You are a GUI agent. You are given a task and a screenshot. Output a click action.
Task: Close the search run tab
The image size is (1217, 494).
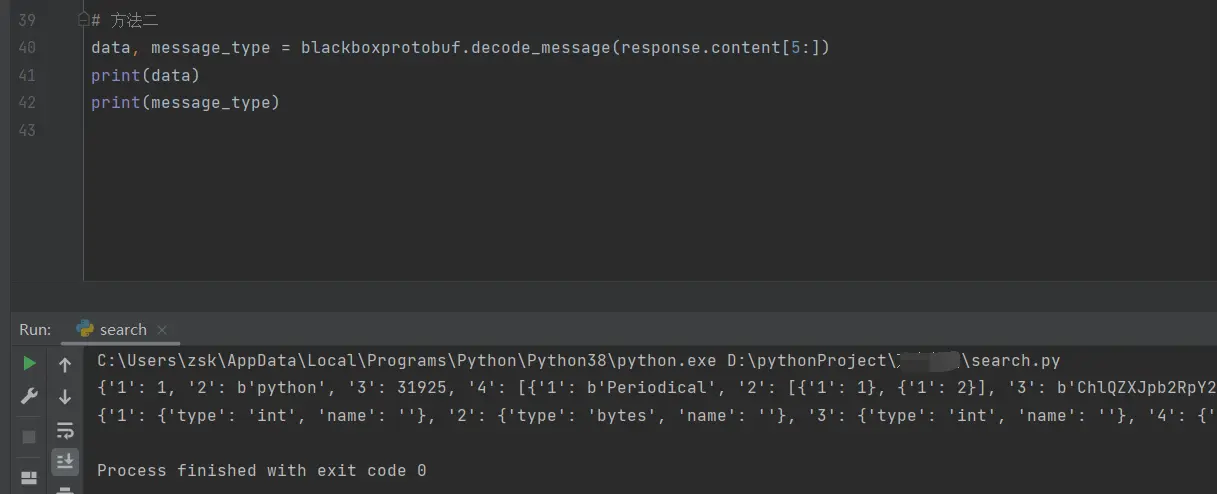(x=162, y=329)
